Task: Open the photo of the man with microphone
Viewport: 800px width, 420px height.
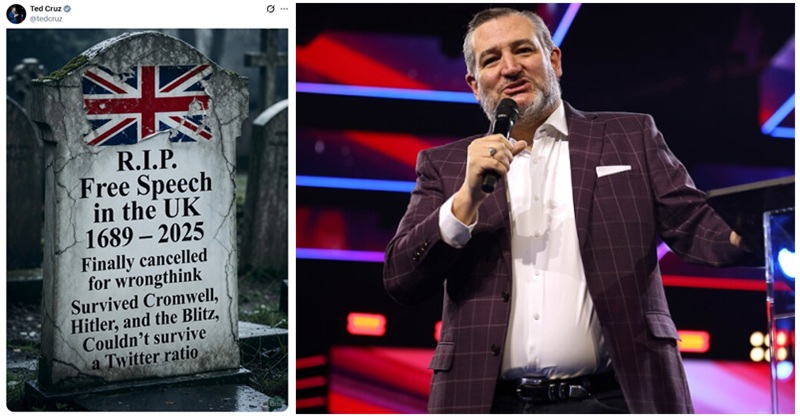Action: [x=545, y=208]
